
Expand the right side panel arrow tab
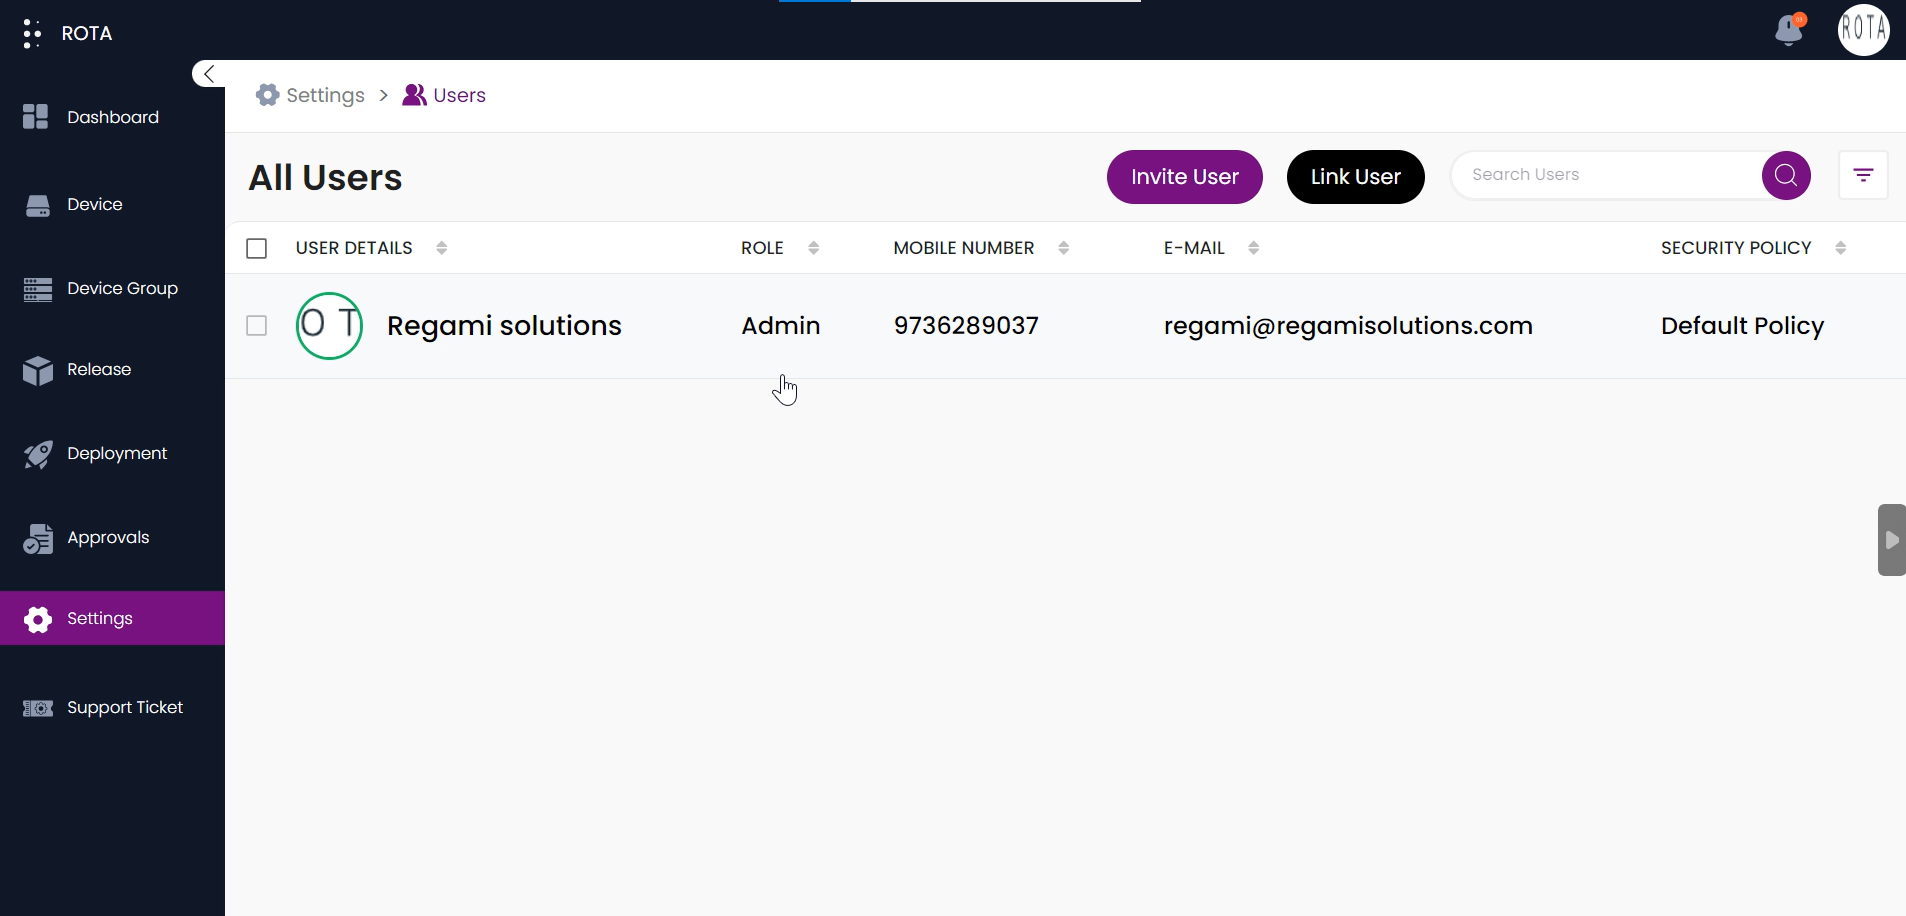1891,540
